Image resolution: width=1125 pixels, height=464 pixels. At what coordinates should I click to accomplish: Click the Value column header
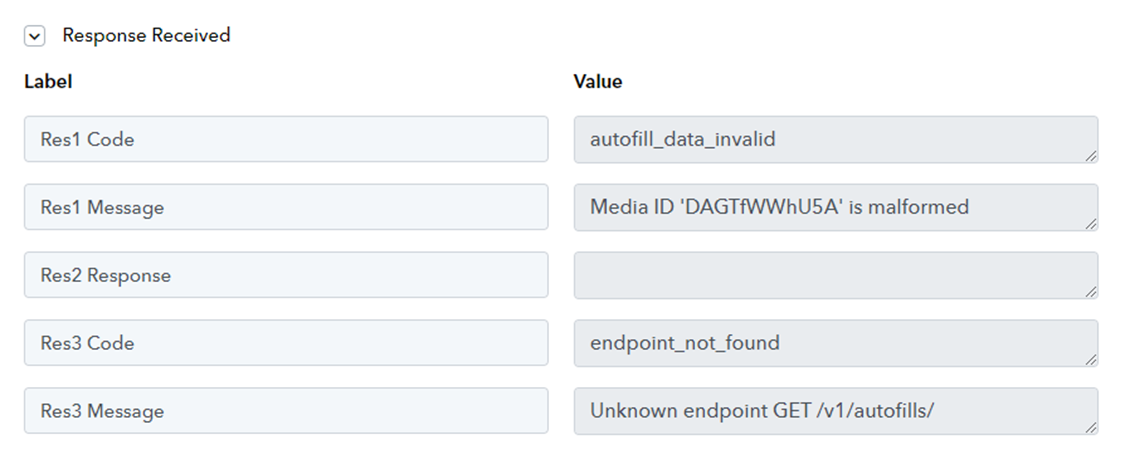(x=598, y=82)
